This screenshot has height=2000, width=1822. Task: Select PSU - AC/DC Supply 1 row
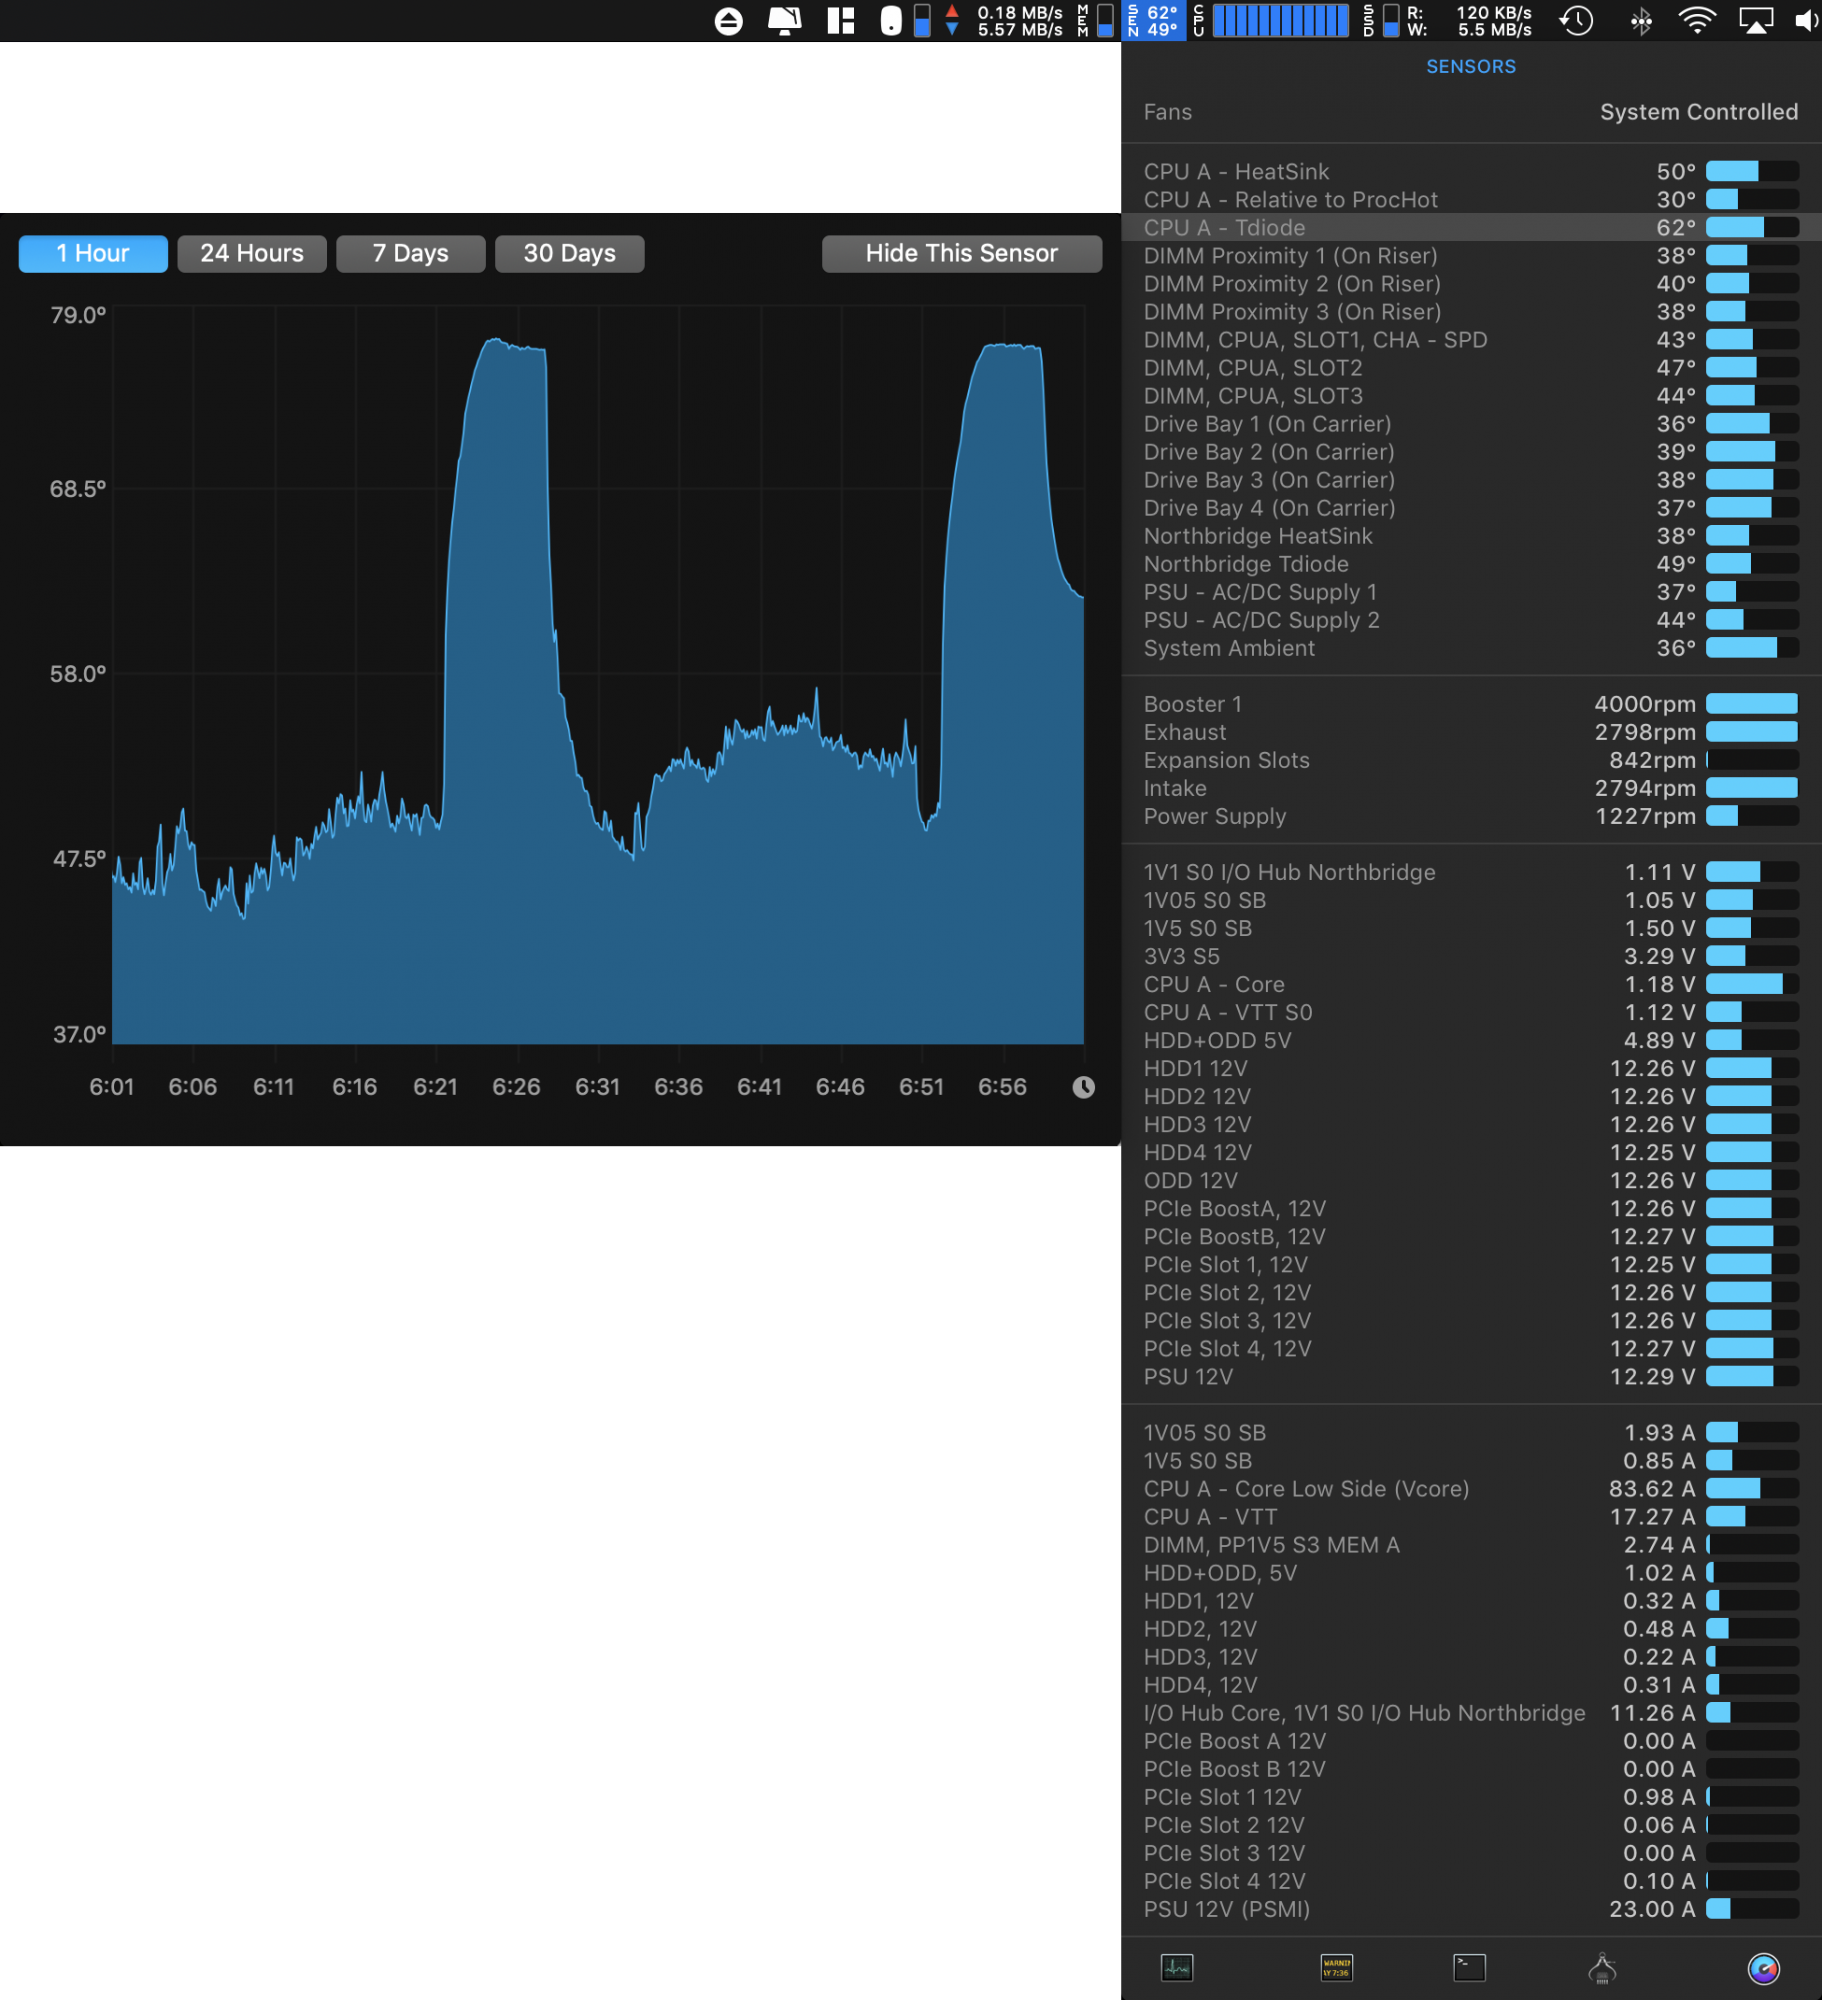(1471, 592)
